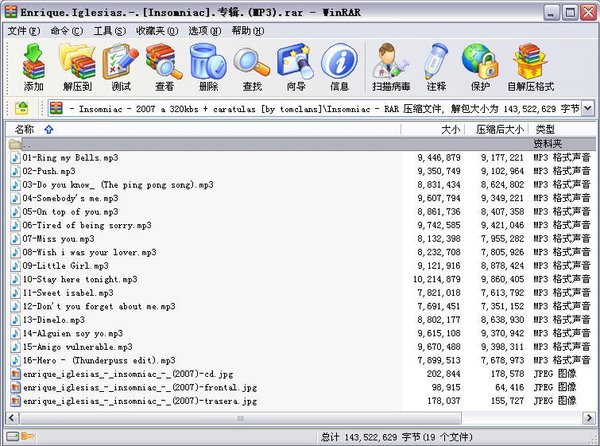Viewport: 600px width, 446px height.
Task: Open the 文件(F) menu
Action: [x=24, y=31]
